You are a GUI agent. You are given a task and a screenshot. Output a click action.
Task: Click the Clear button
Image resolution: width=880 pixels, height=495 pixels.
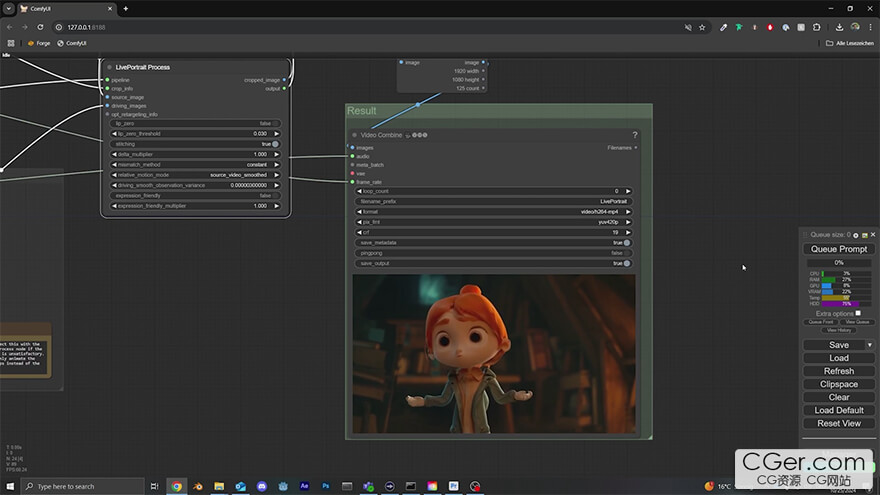(x=838, y=397)
